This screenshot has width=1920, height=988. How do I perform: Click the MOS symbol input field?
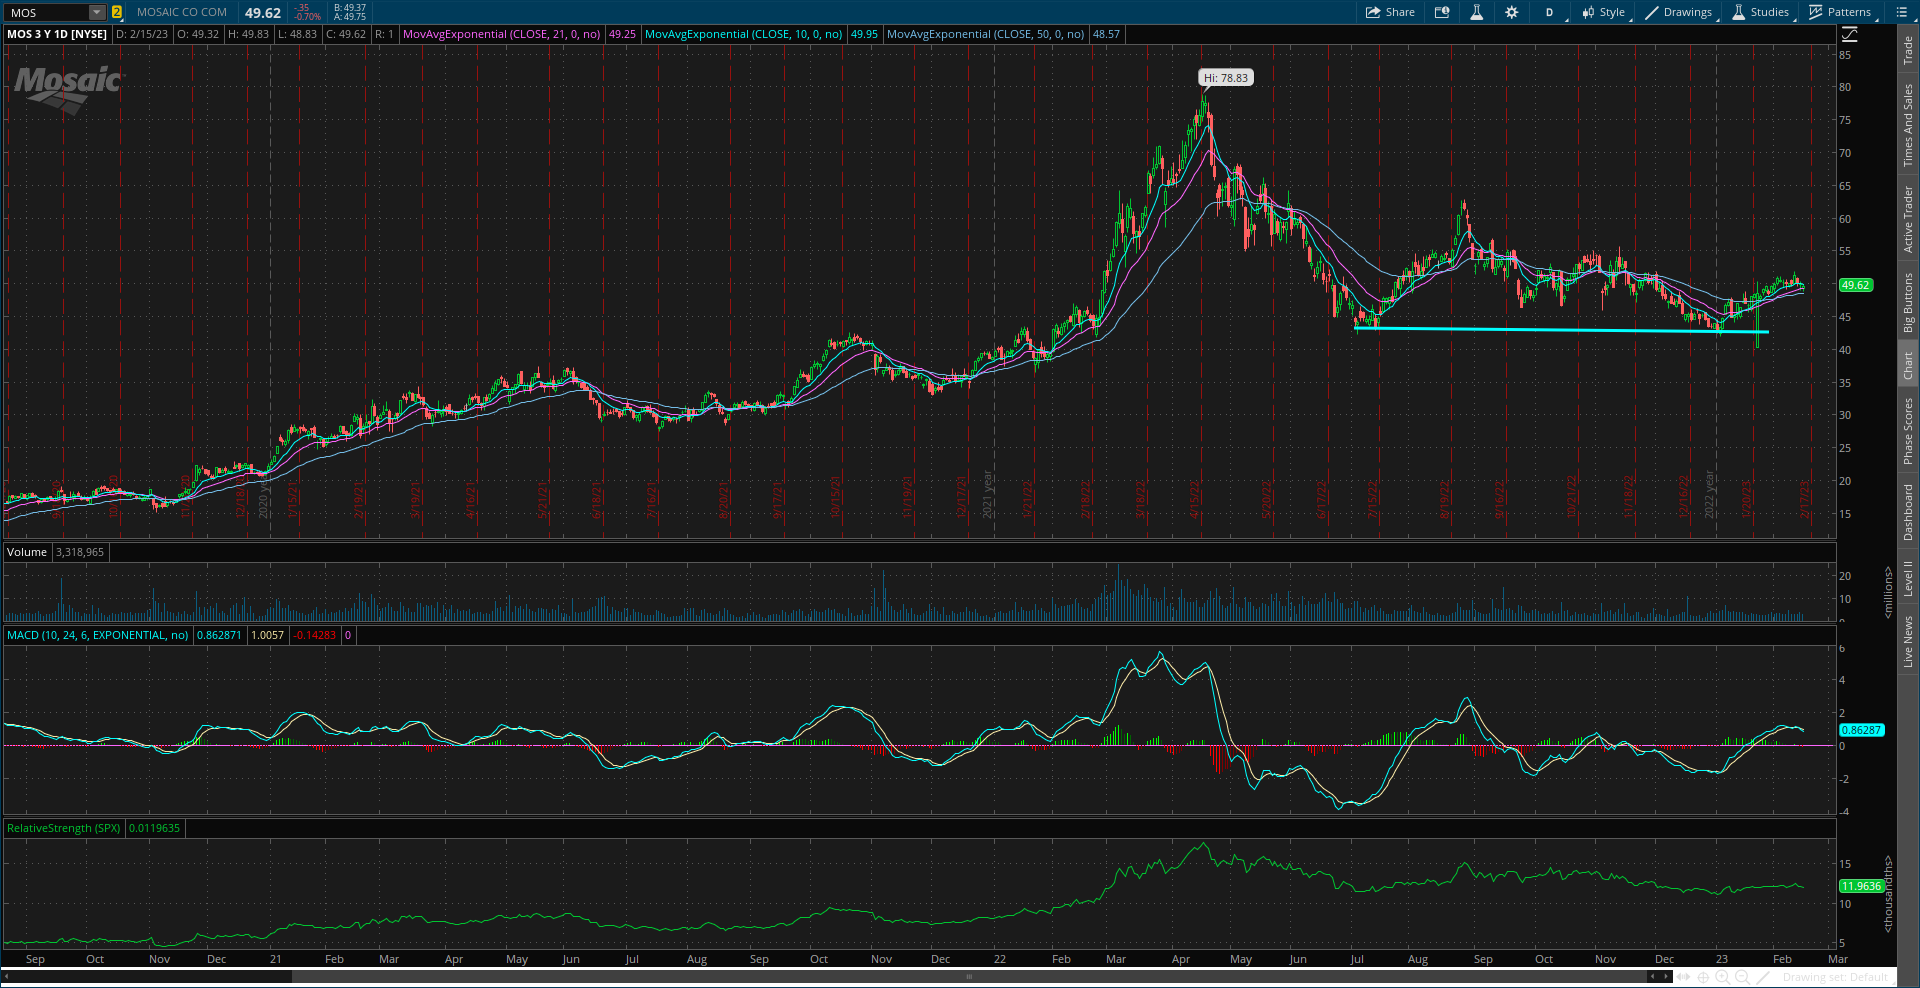[47, 12]
